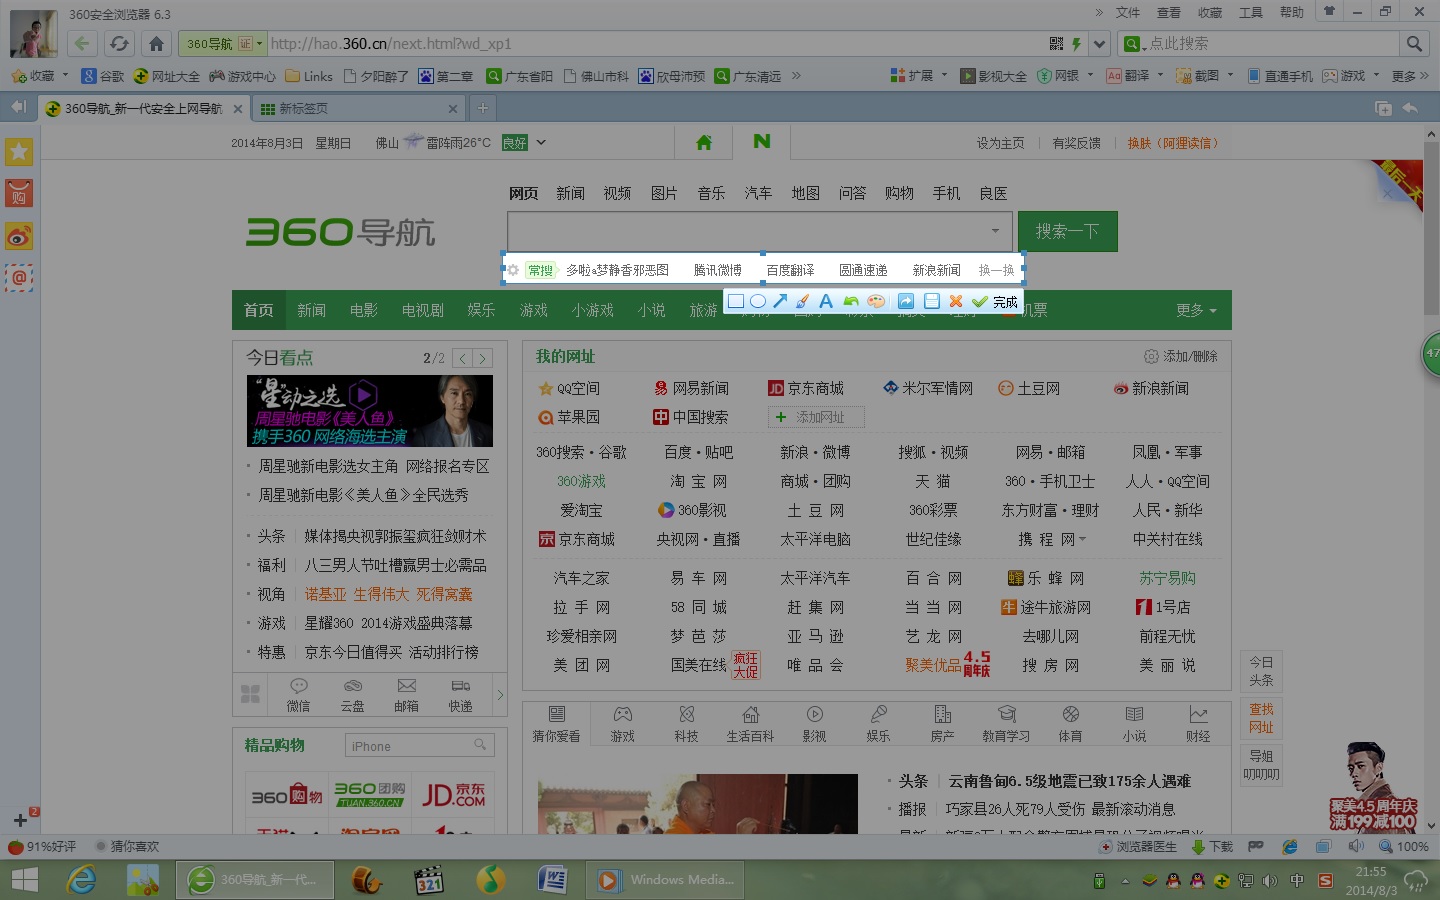Open the mail @ sidebar icon

(19, 278)
